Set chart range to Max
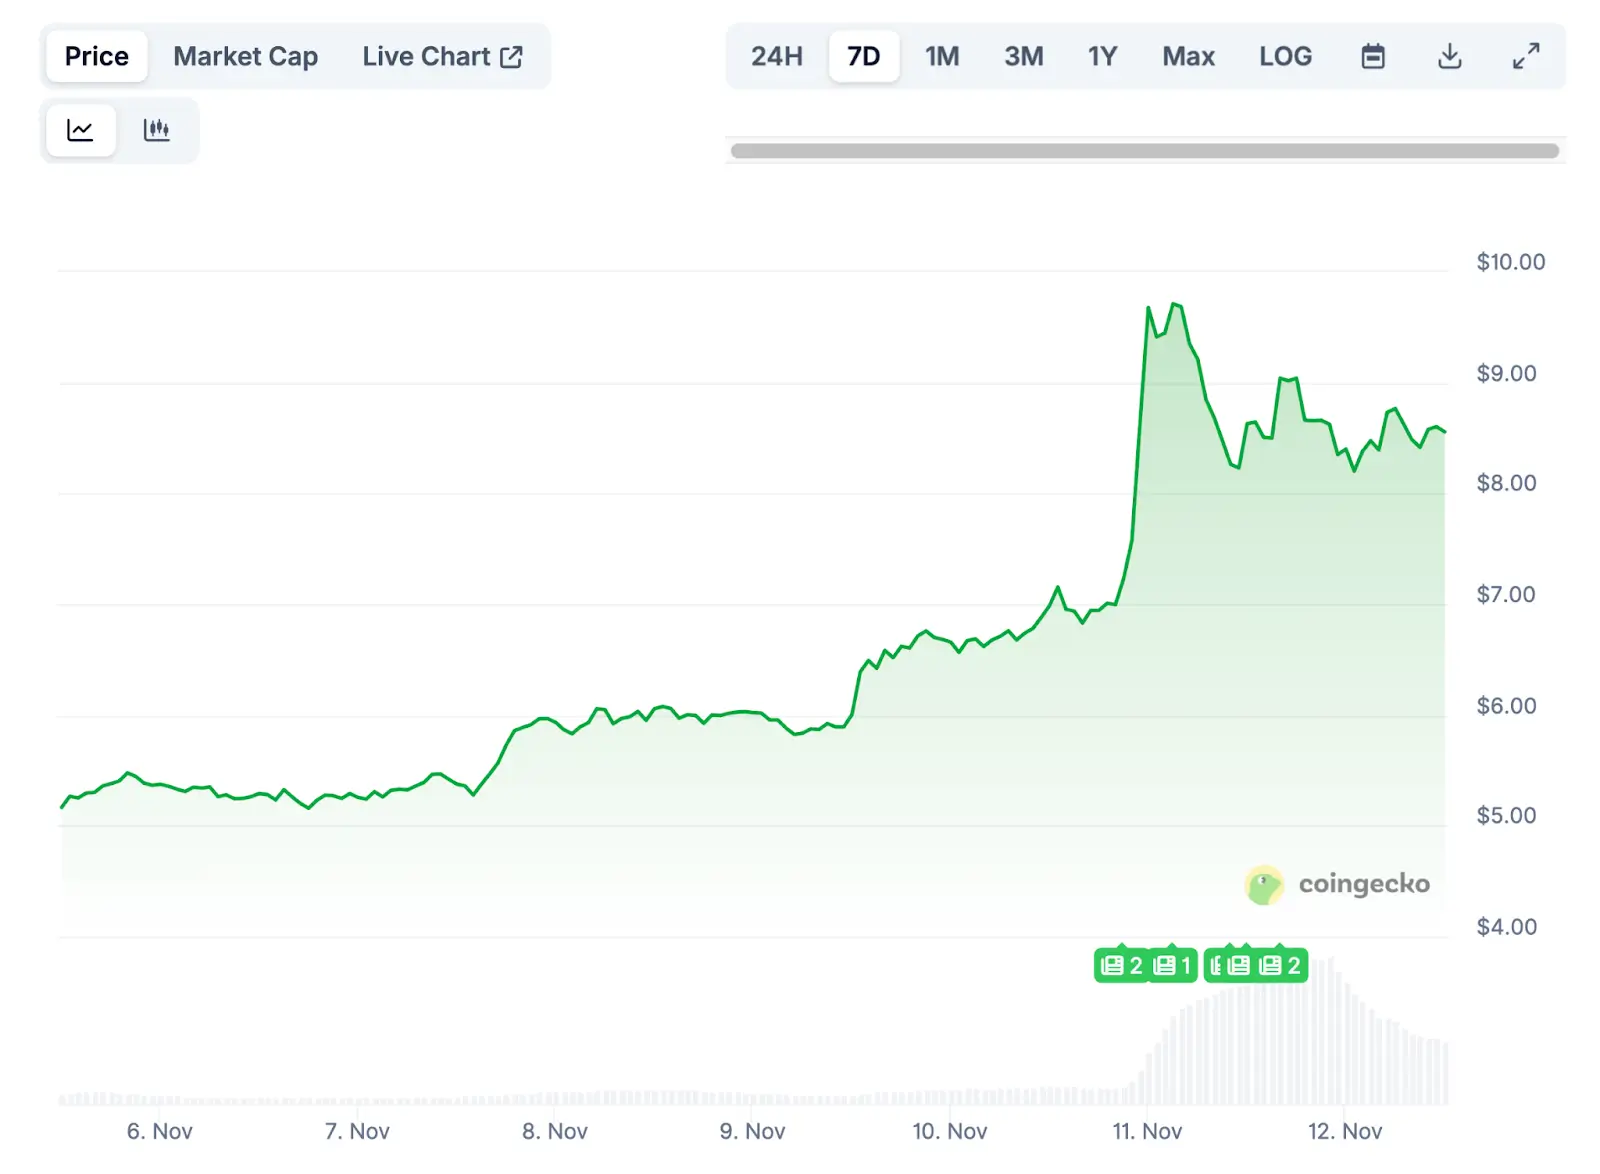Viewport: 1600px width, 1174px height. [x=1188, y=56]
